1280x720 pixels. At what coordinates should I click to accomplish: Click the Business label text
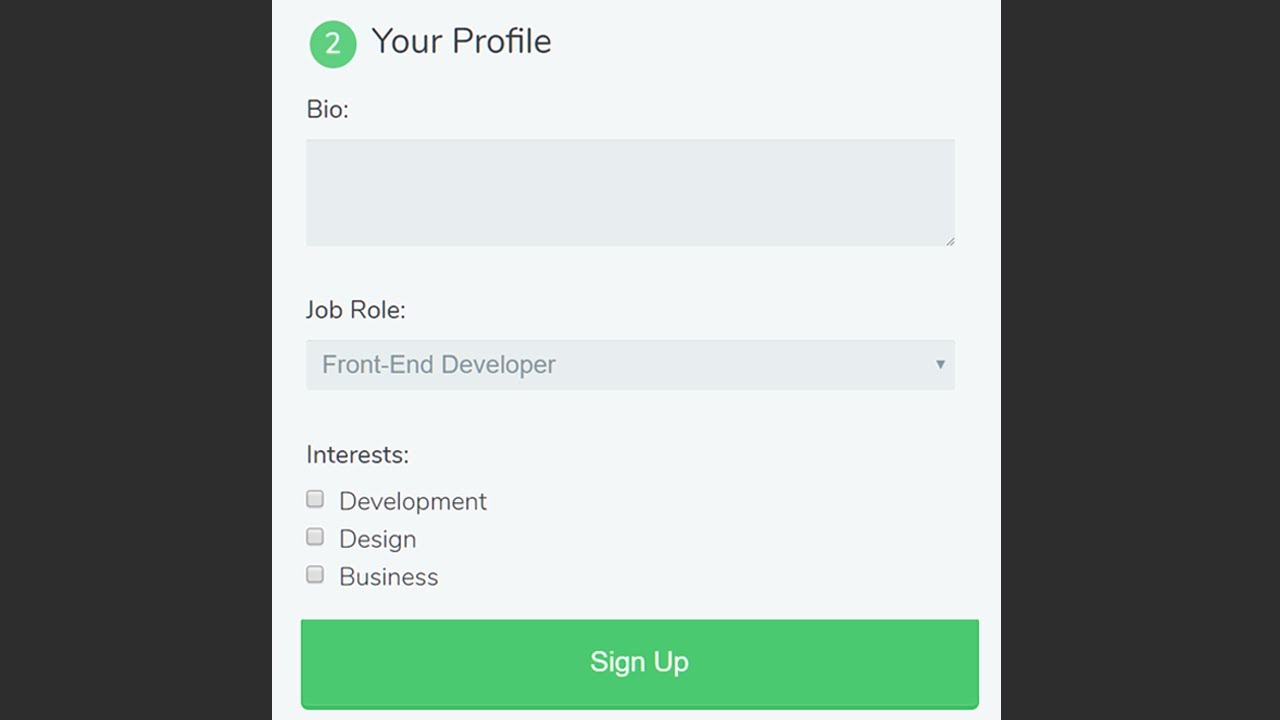click(x=388, y=577)
